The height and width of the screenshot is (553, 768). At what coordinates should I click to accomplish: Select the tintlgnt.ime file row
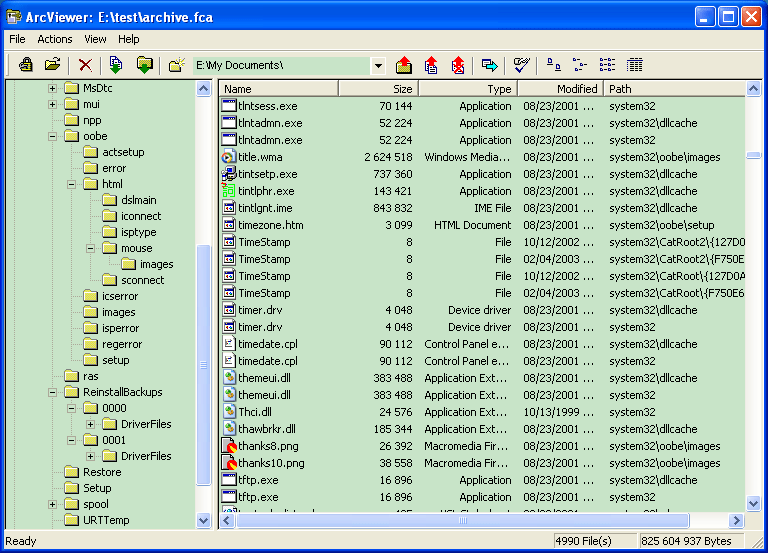click(x=482, y=208)
